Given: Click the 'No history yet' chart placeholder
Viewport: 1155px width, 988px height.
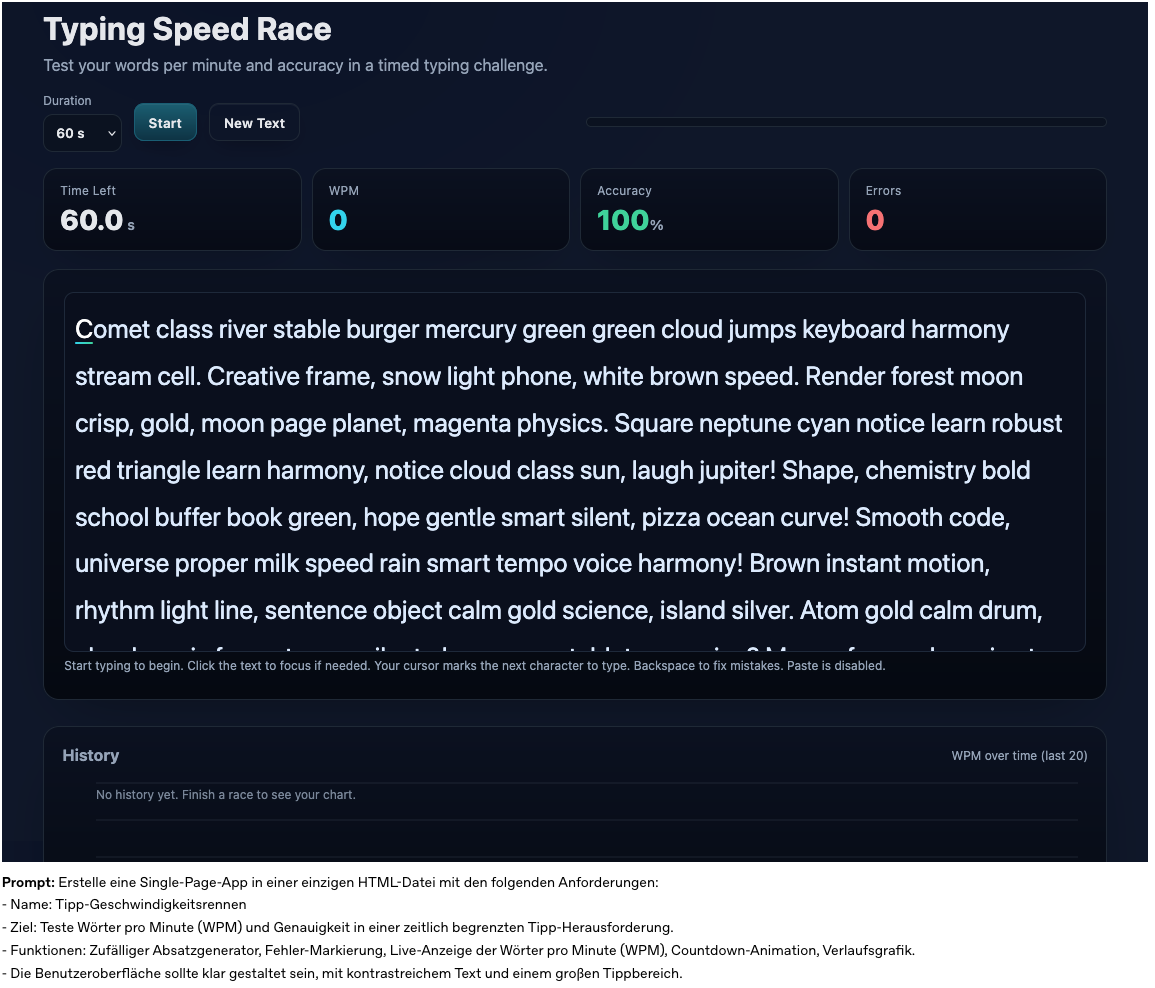Looking at the screenshot, I should 225,795.
